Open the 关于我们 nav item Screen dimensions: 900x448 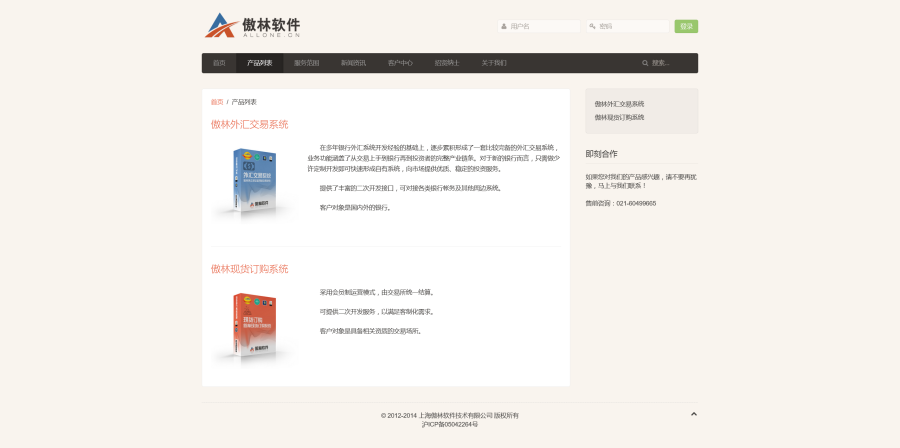tap(494, 63)
